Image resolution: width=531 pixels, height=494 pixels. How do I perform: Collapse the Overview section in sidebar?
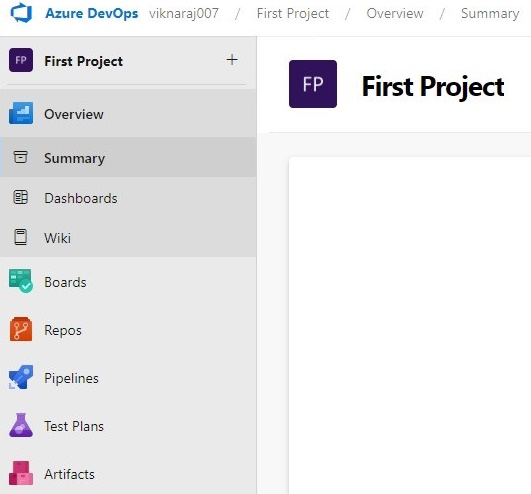click(128, 114)
